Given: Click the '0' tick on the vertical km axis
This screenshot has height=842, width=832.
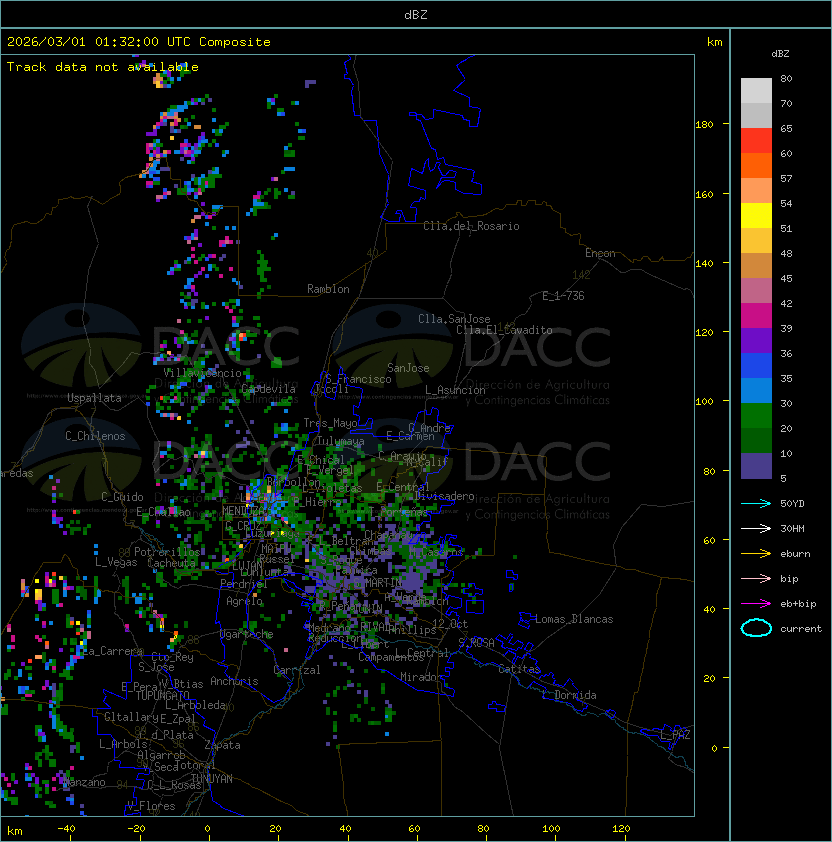Looking at the screenshot, I should tap(714, 749).
